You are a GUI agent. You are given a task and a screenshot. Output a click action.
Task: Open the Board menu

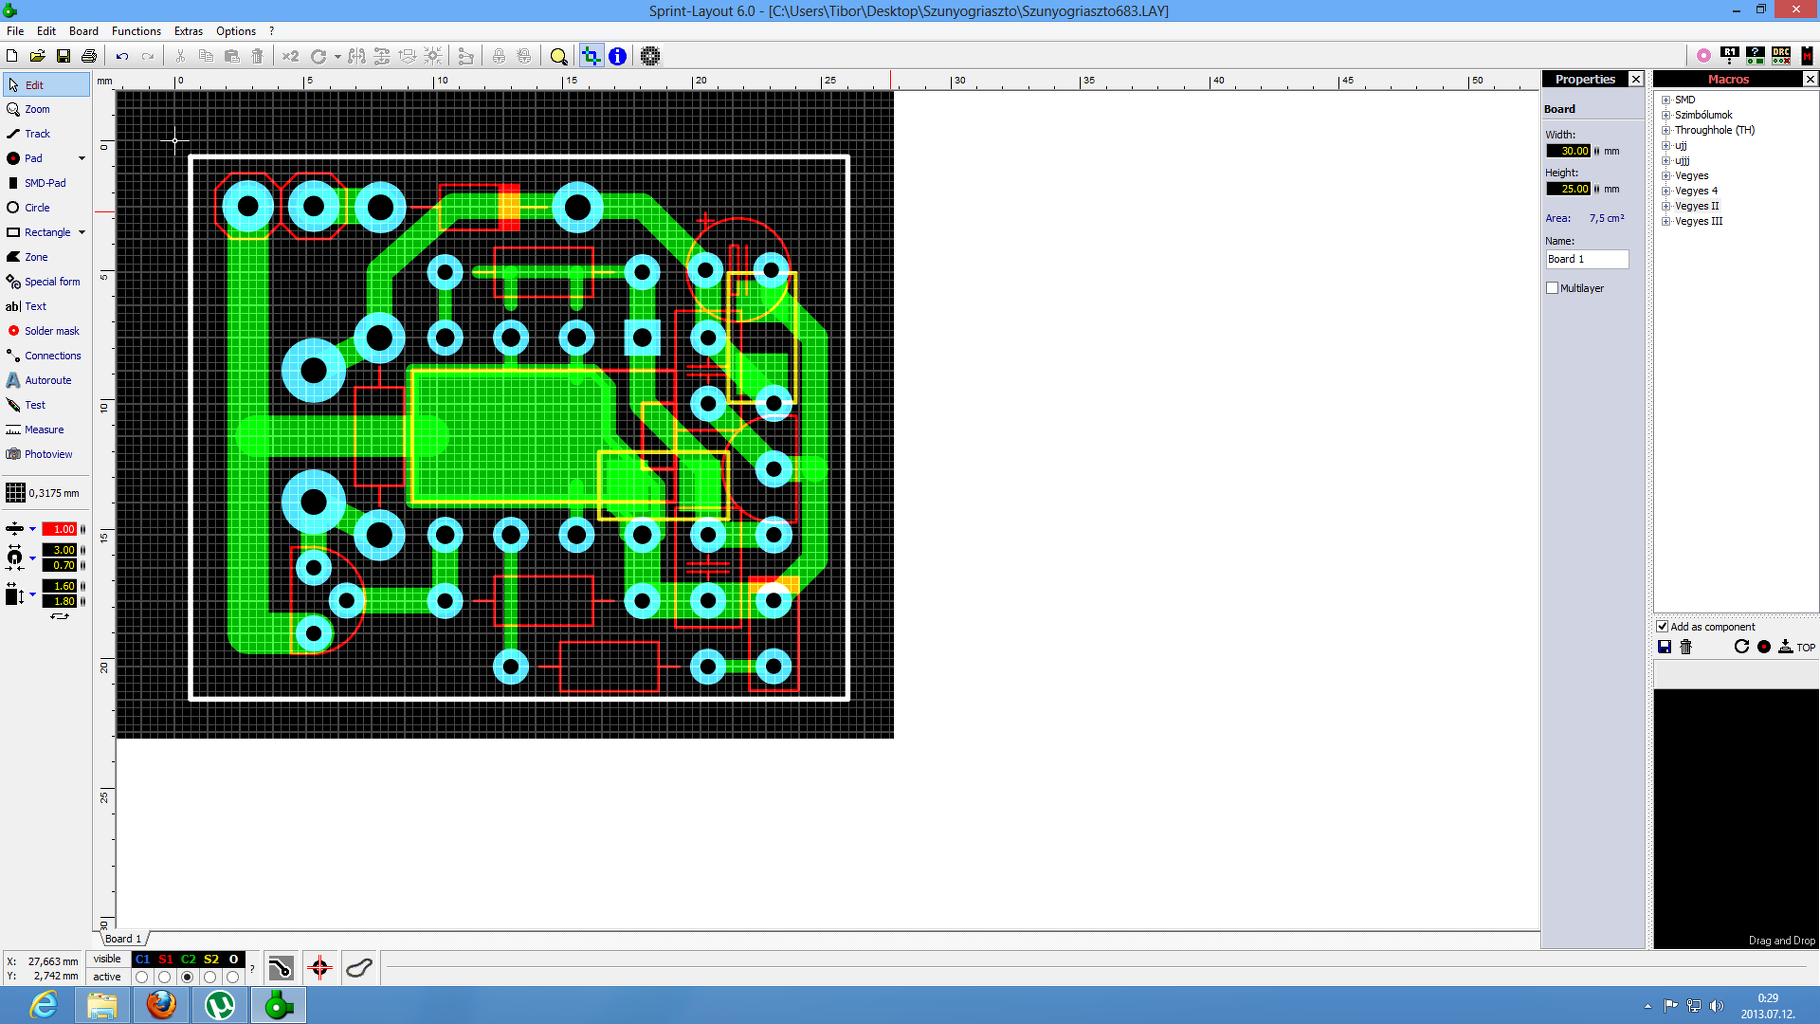point(83,31)
